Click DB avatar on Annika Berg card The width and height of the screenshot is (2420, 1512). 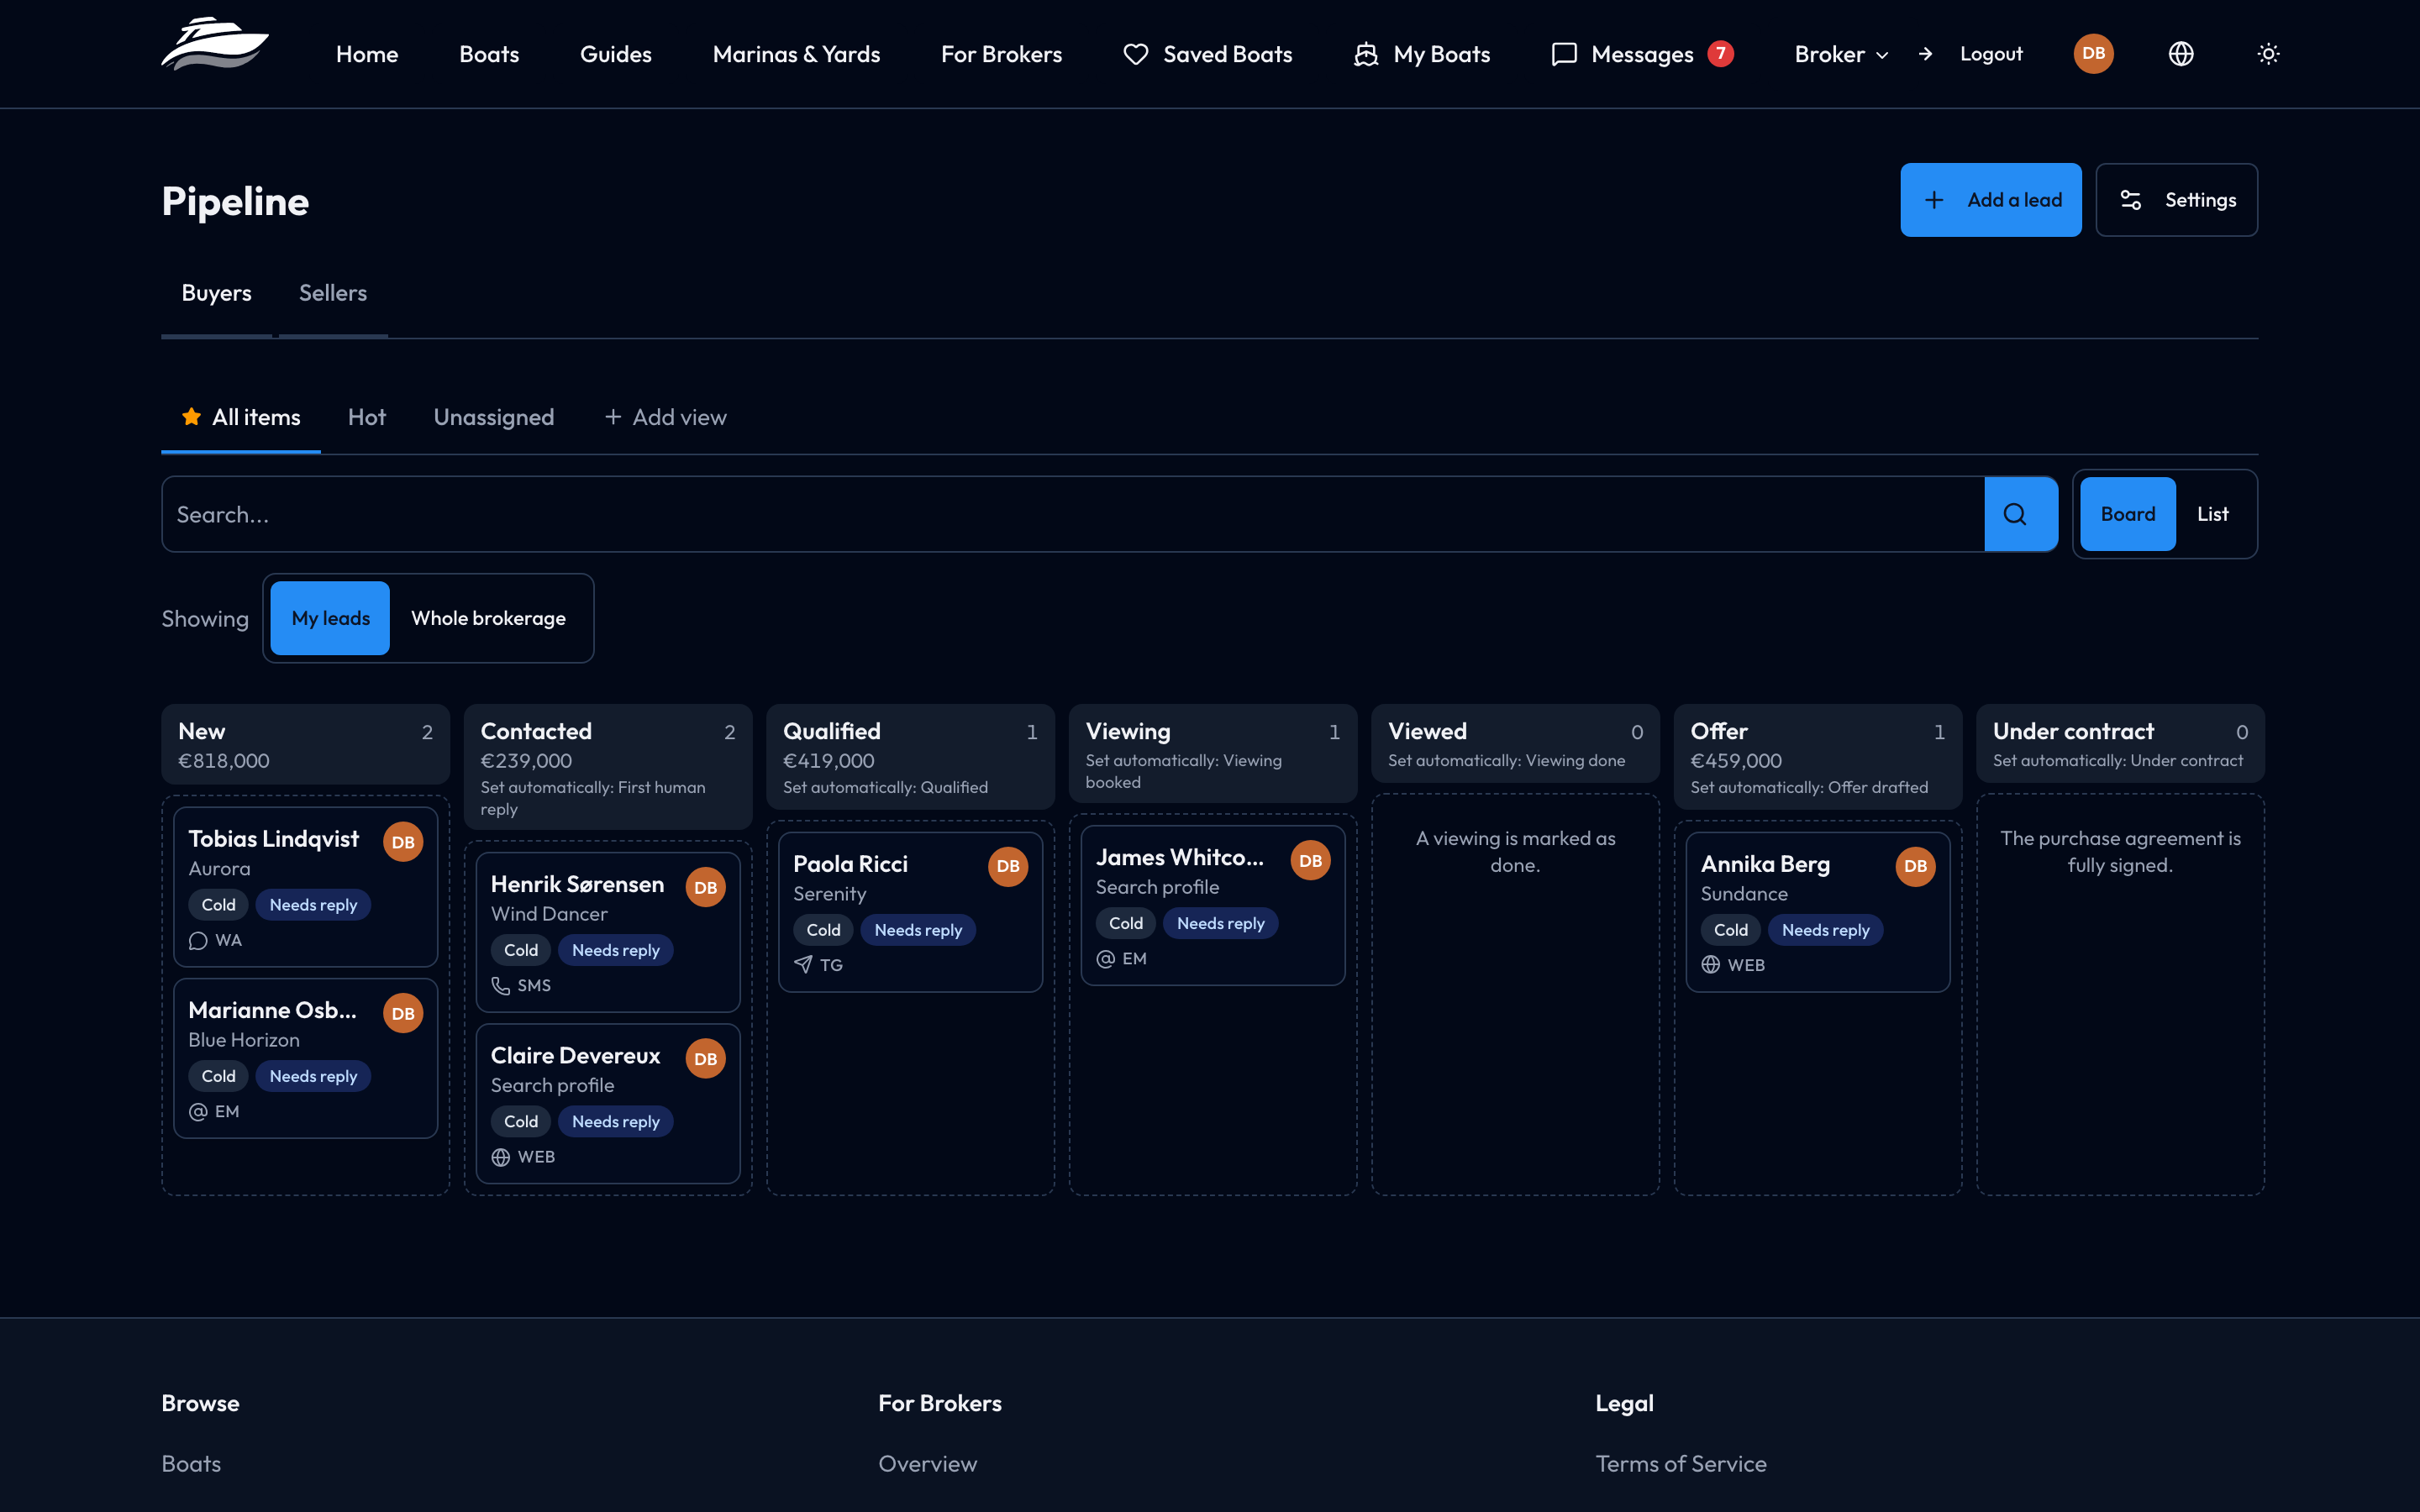click(1915, 866)
